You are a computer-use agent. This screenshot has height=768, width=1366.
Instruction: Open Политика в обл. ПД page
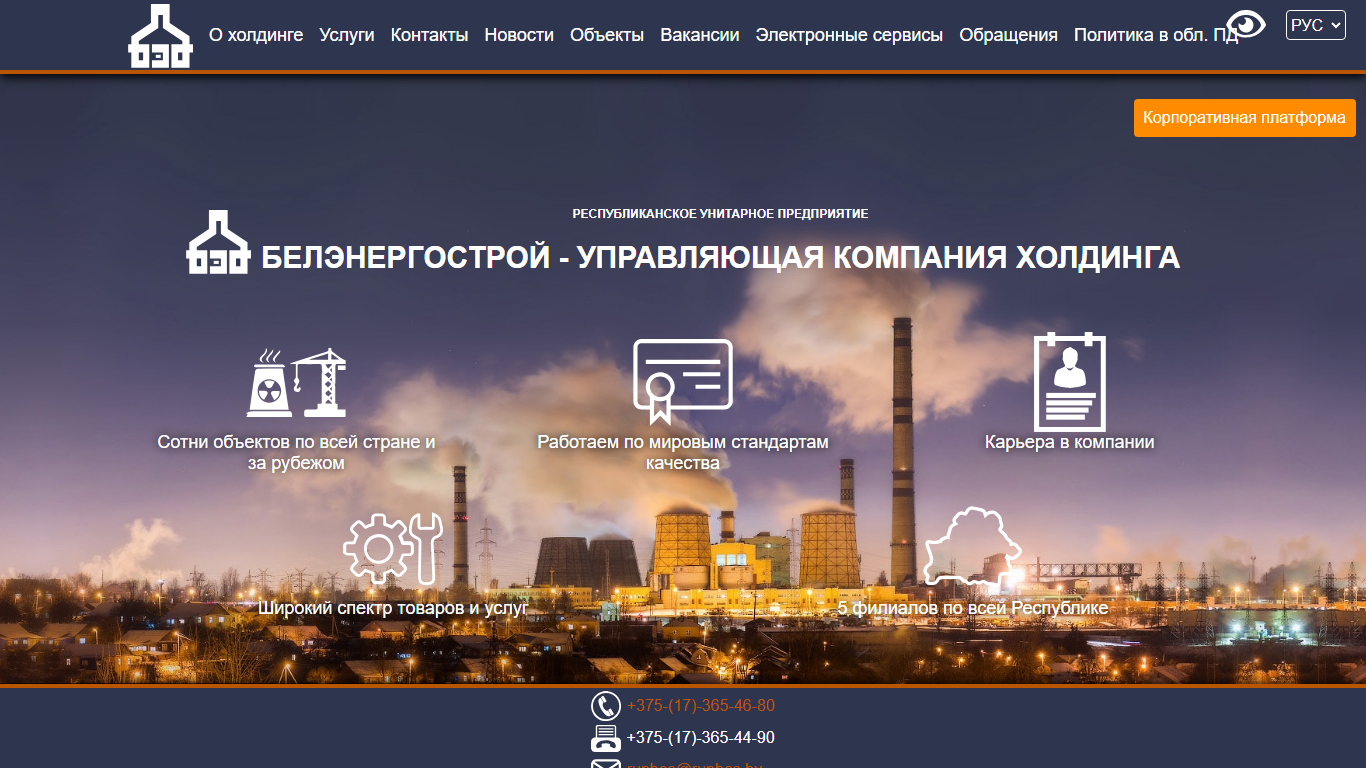point(1156,35)
